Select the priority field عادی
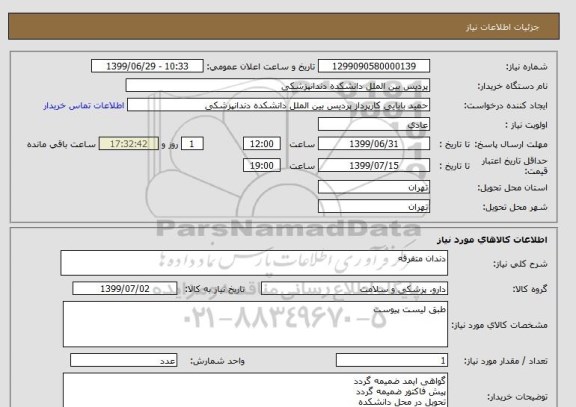The height and width of the screenshot is (407, 576). click(374, 124)
